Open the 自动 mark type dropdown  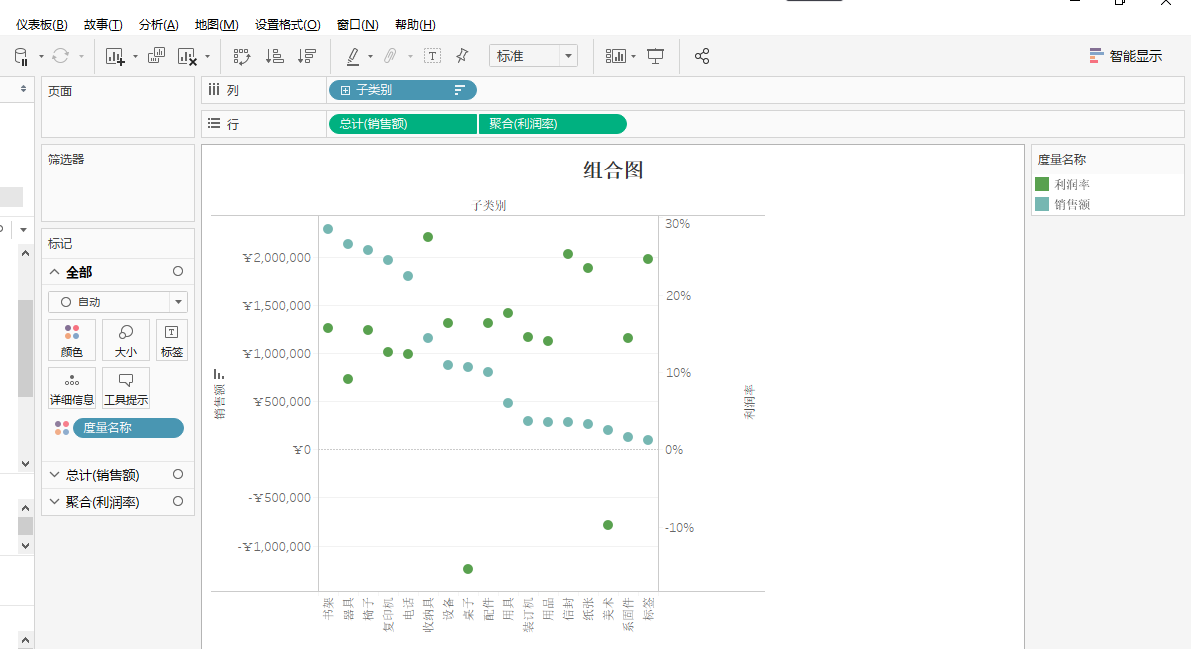[x=118, y=302]
